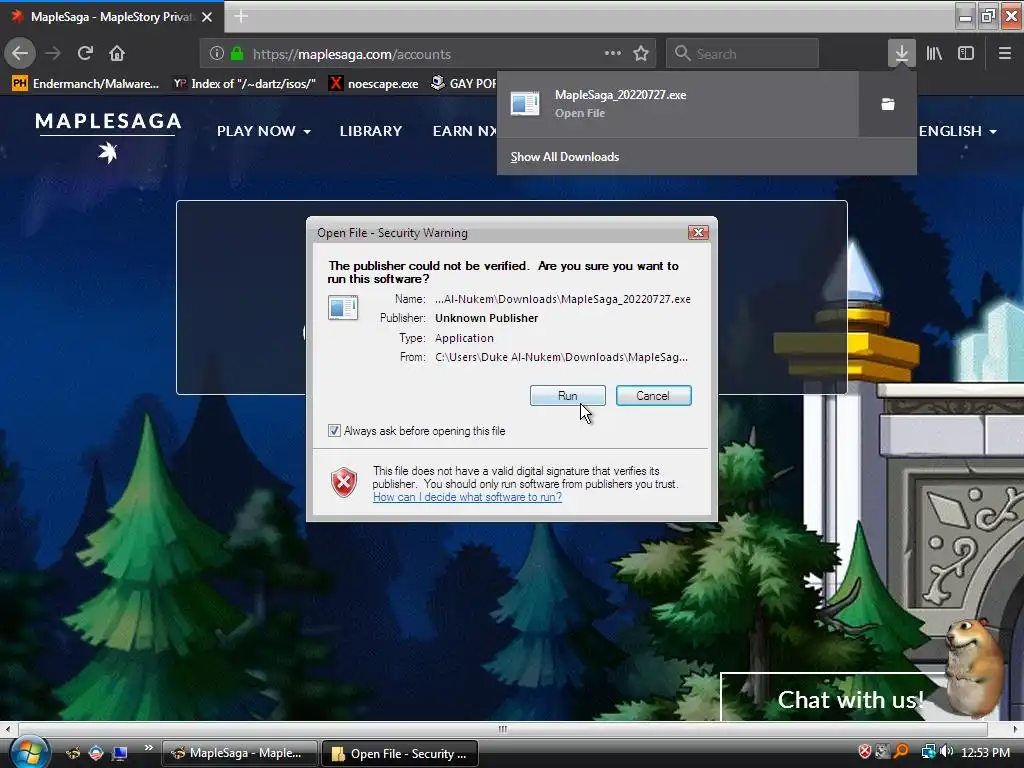Viewport: 1024px width, 768px height.
Task: Go back with the browser back arrow
Action: [20, 54]
